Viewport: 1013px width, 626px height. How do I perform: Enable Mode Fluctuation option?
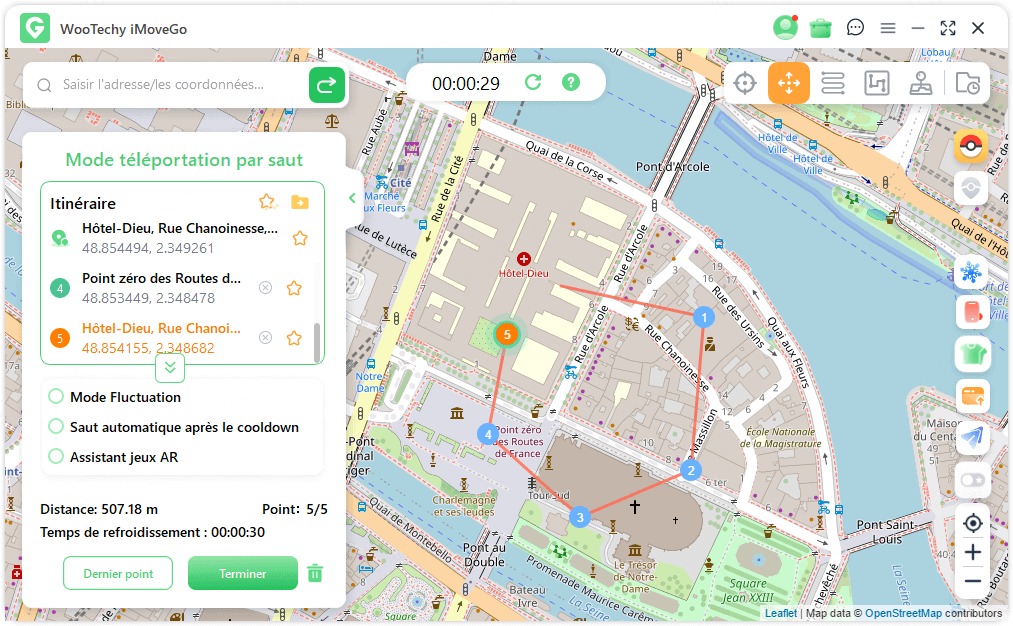[x=57, y=397]
